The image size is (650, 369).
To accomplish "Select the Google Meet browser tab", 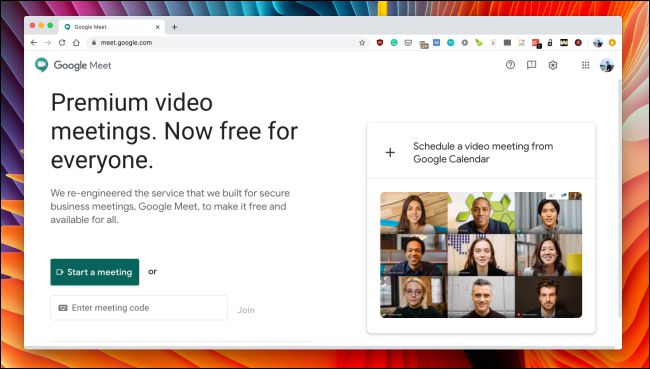I will point(112,27).
